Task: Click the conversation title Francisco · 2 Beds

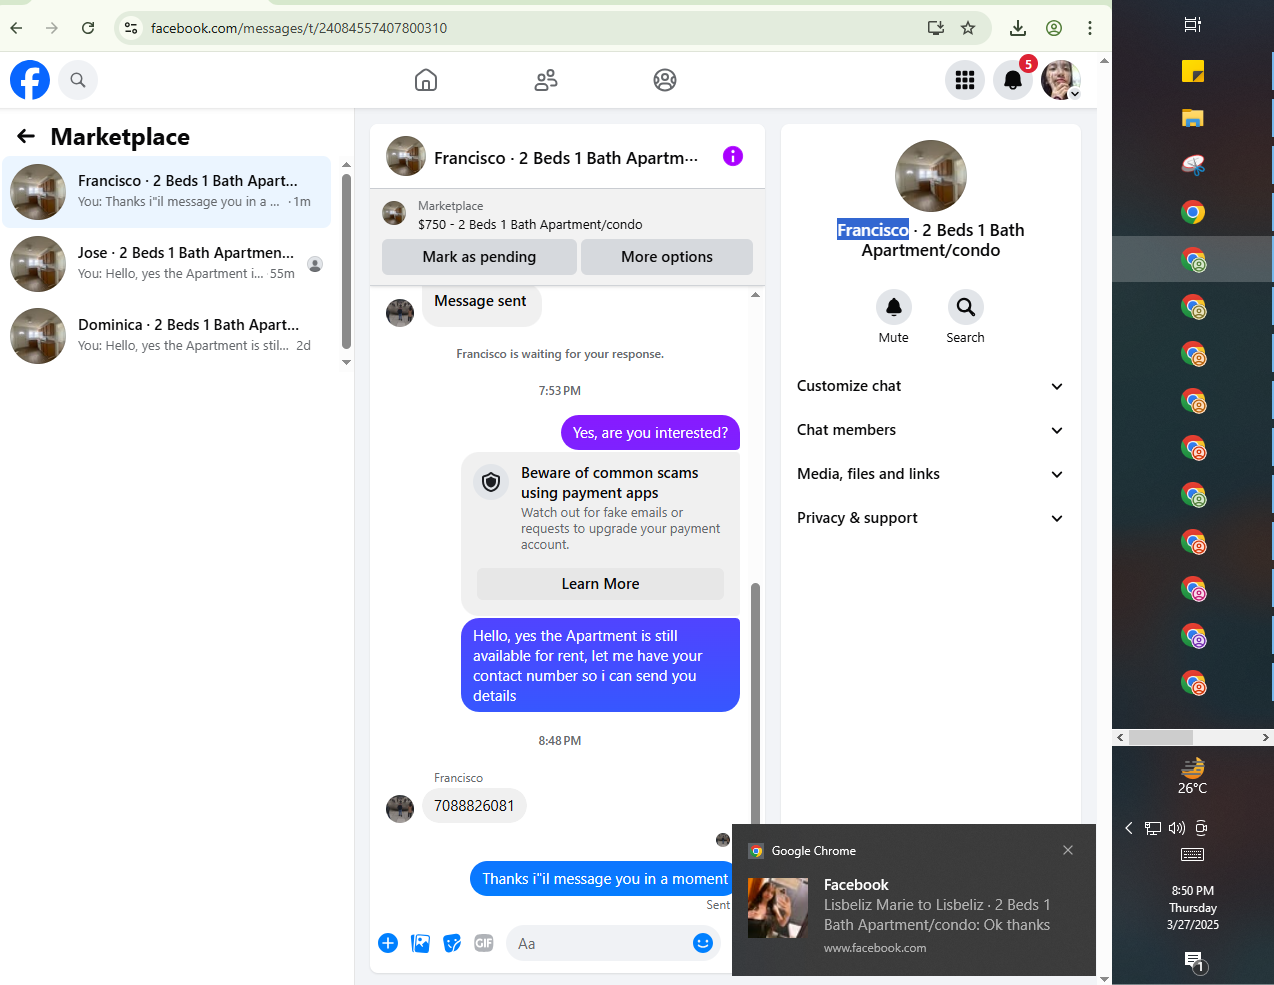Action: click(x=566, y=158)
